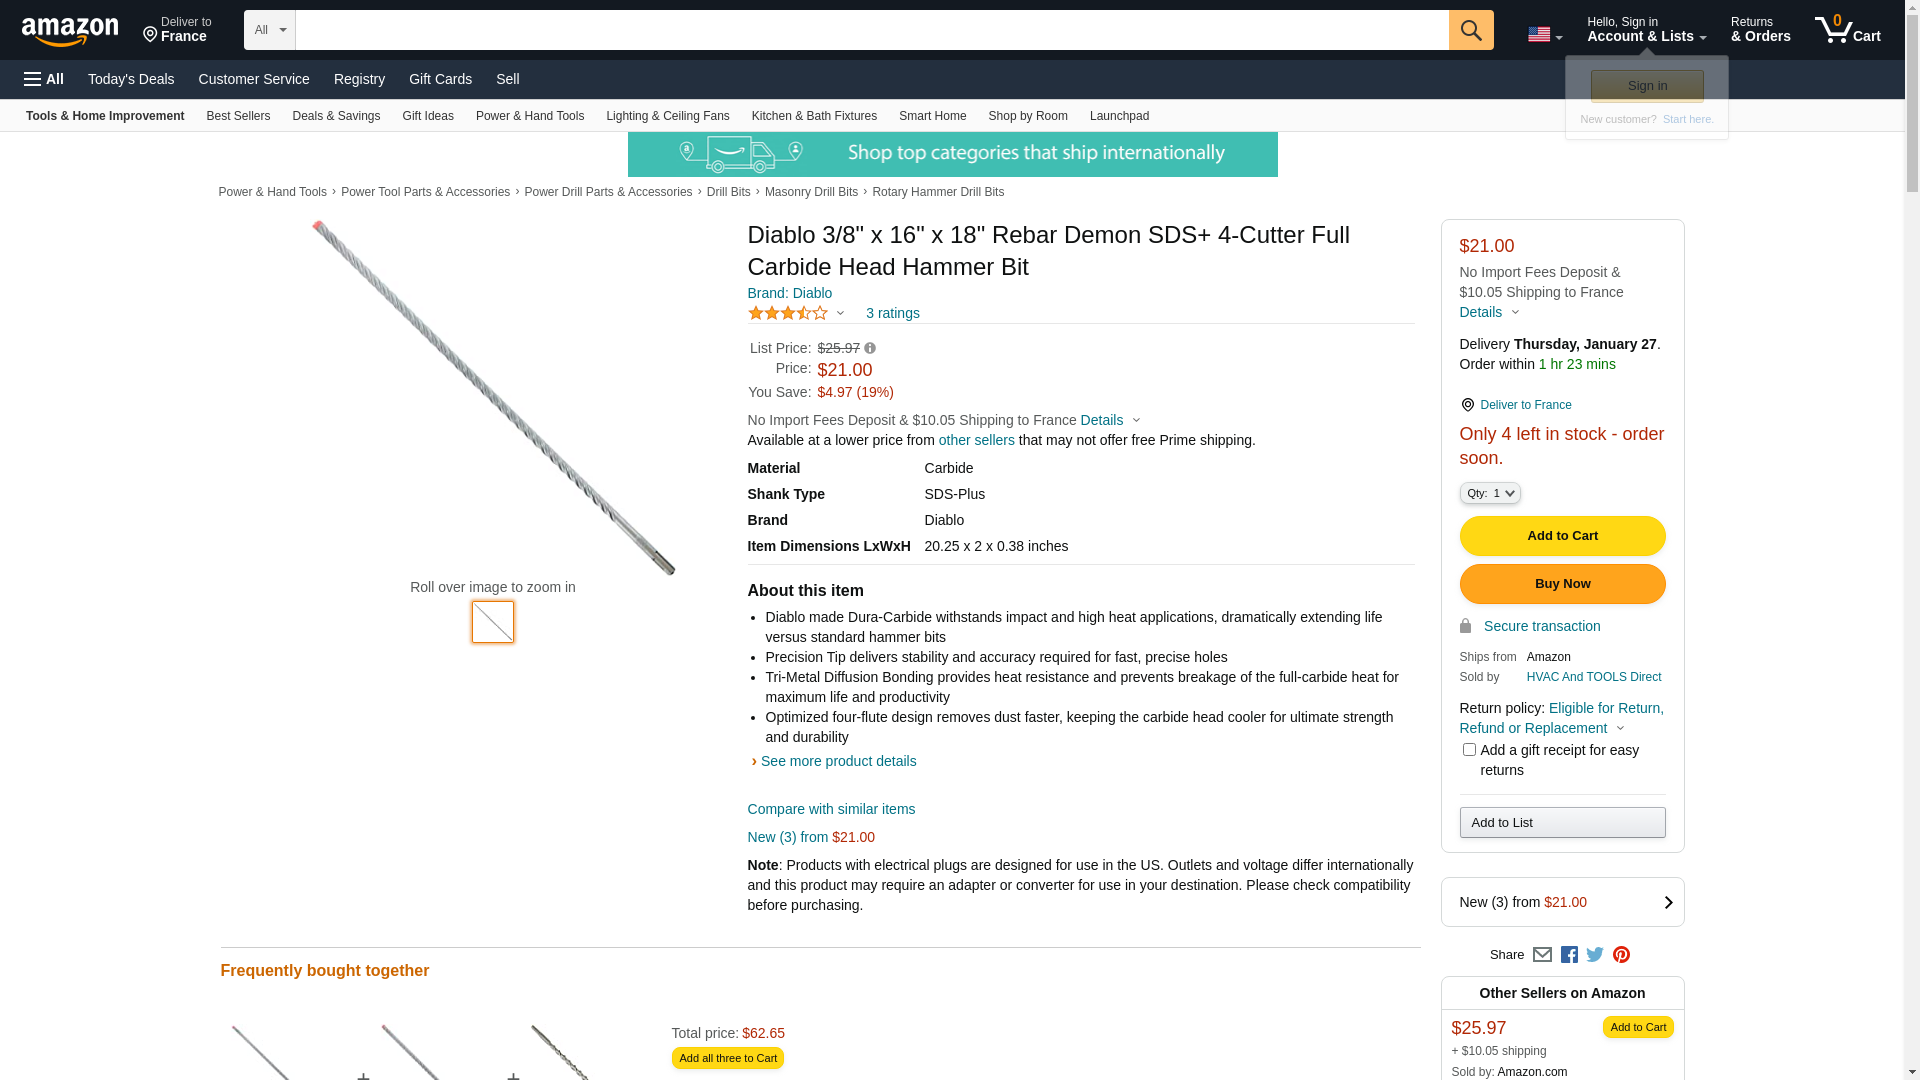Open the All hamburger menu

tap(44, 79)
